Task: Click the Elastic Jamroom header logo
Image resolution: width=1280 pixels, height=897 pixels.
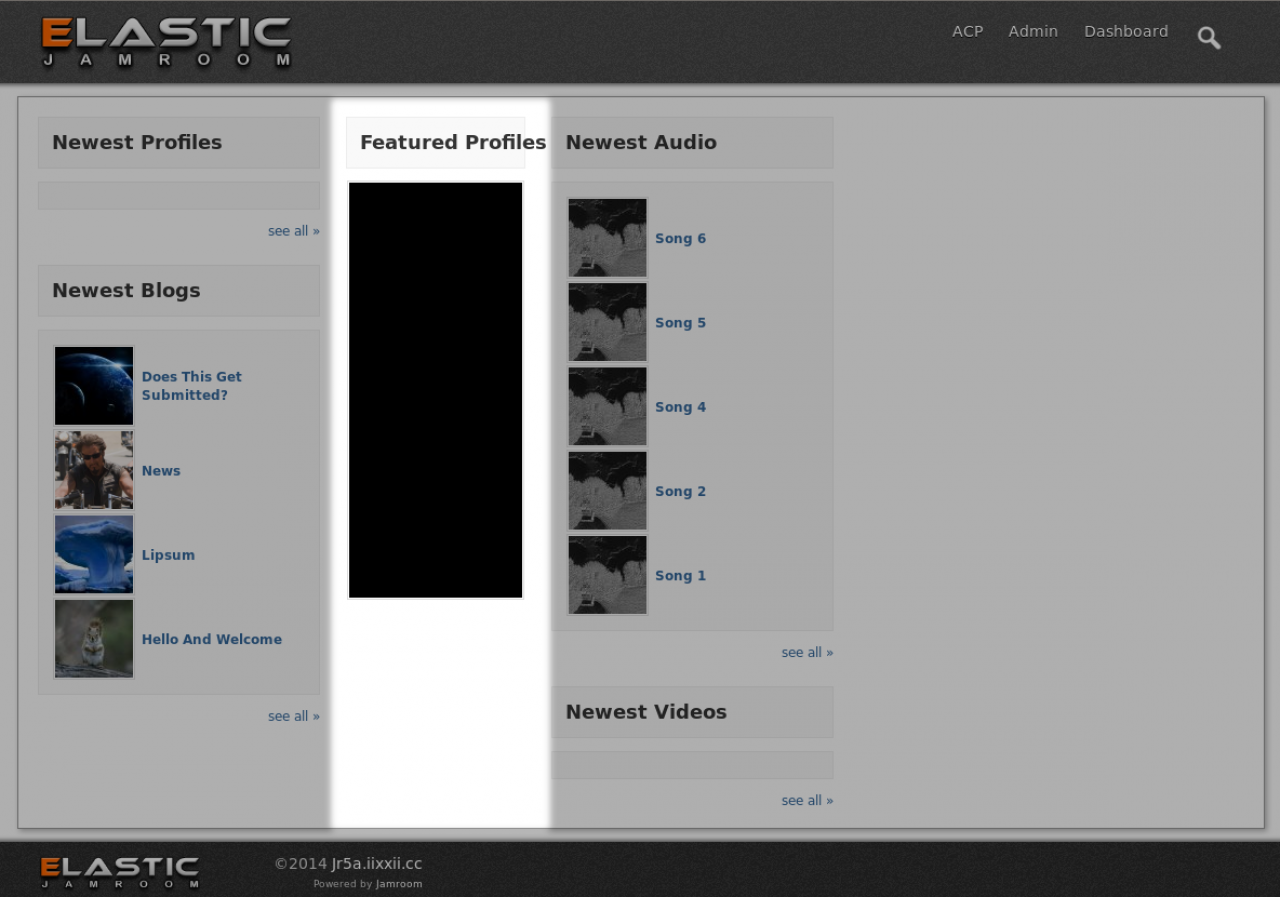Action: 166,42
